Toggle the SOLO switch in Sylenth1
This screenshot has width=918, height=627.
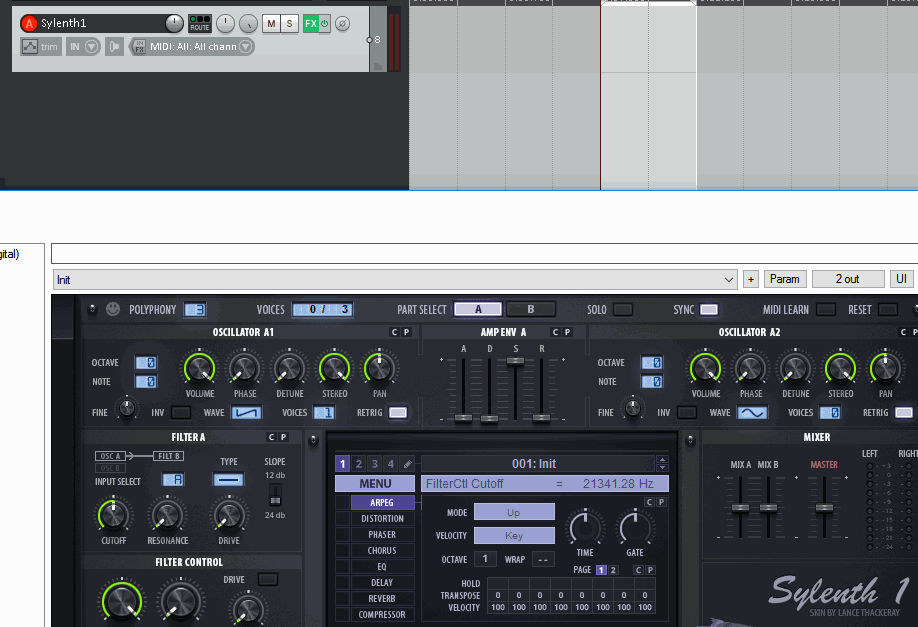click(x=623, y=309)
